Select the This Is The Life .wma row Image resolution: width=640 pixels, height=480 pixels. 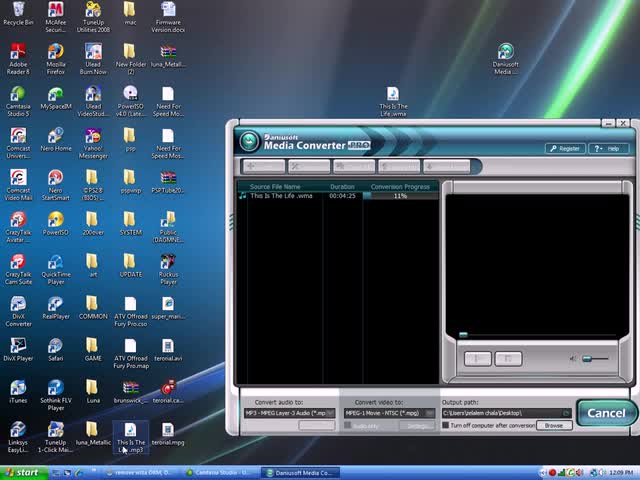click(x=338, y=196)
